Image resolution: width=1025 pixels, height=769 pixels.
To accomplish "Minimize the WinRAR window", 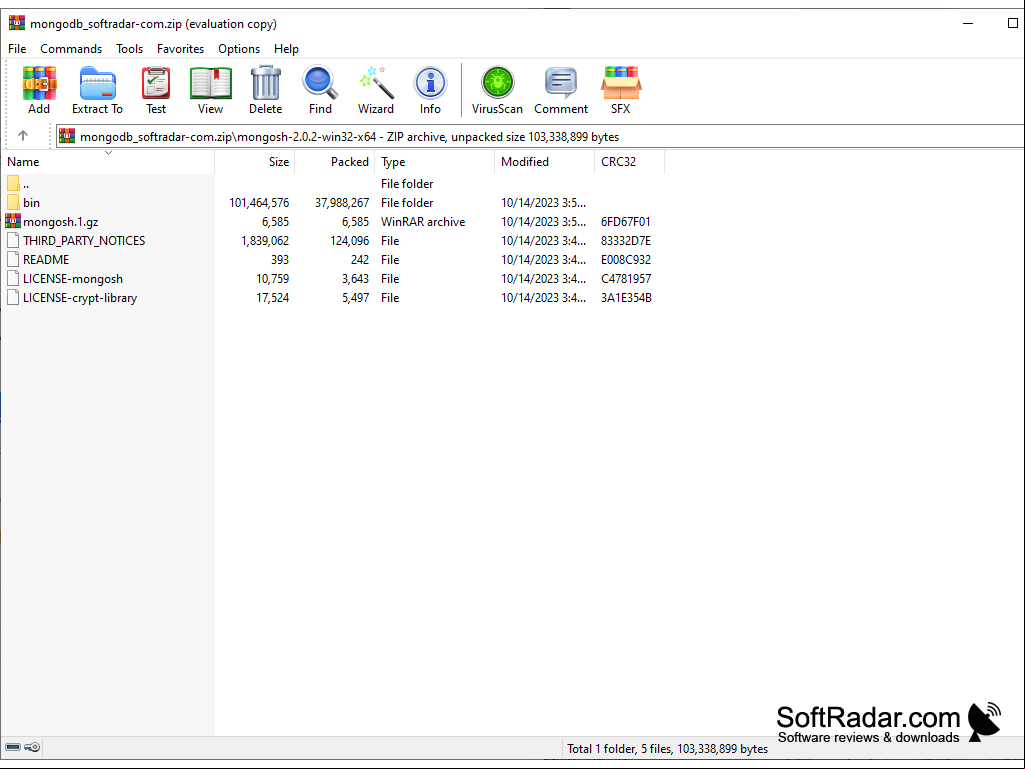I will 968,24.
